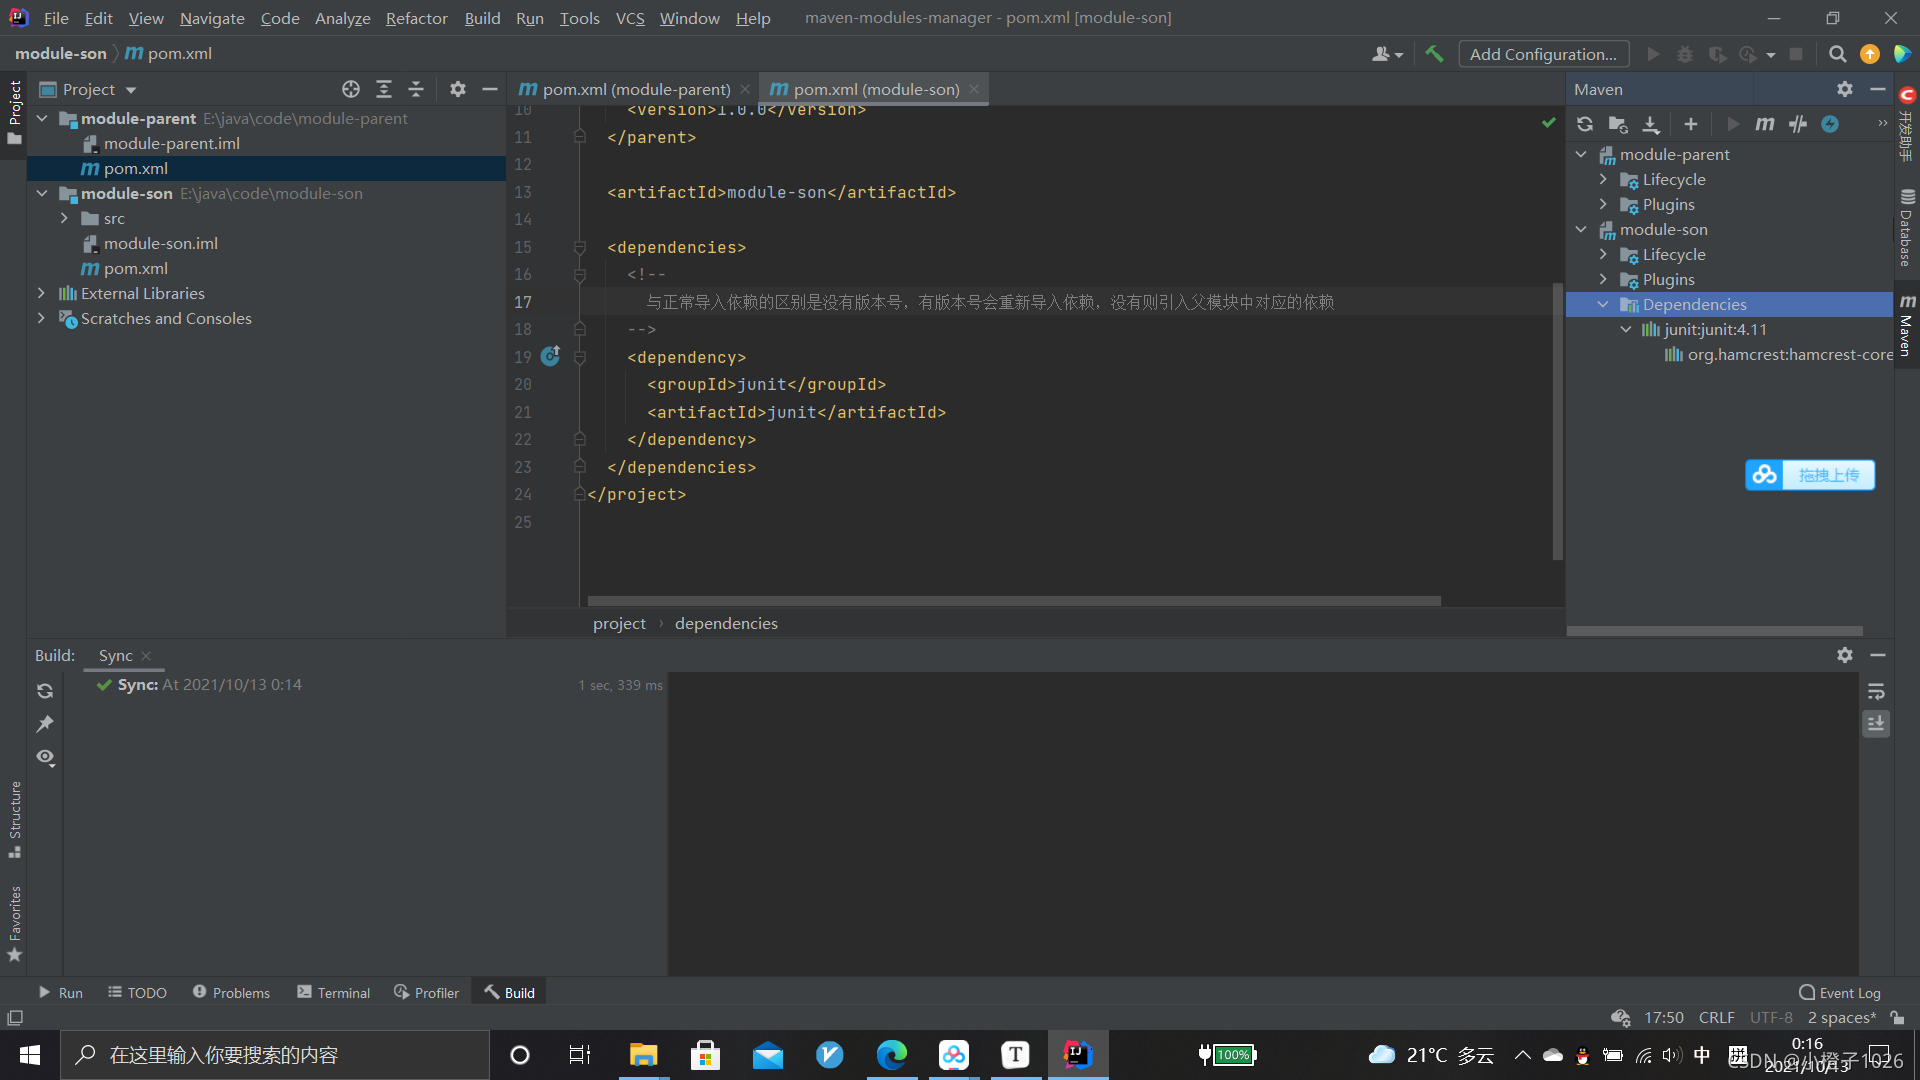Select module-parent.iml file
Screen dimensions: 1920x1080
tap(171, 143)
